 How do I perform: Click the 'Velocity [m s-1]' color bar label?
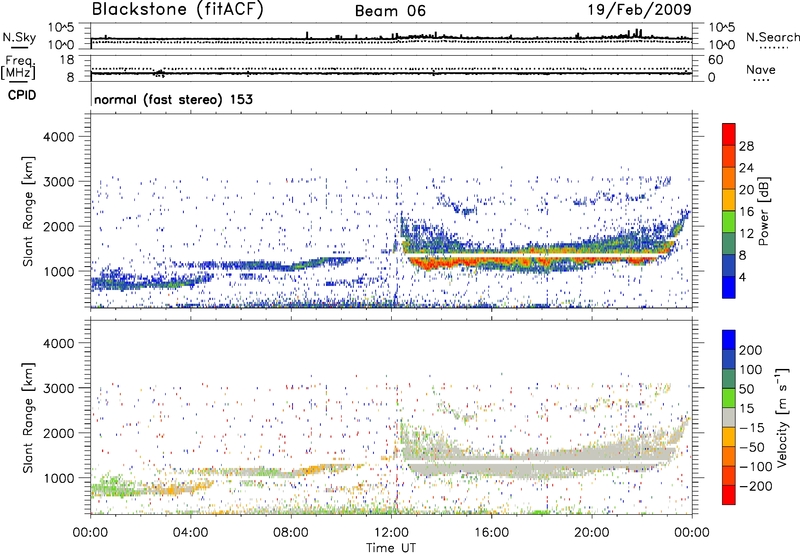781,418
